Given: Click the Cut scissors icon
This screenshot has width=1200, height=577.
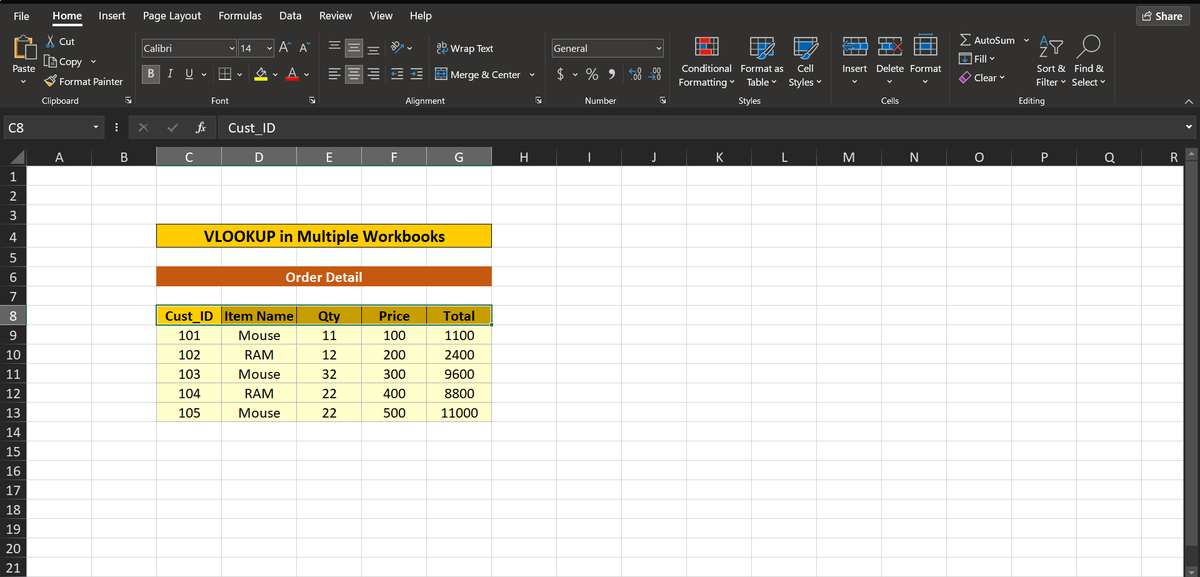Looking at the screenshot, I should [x=49, y=42].
